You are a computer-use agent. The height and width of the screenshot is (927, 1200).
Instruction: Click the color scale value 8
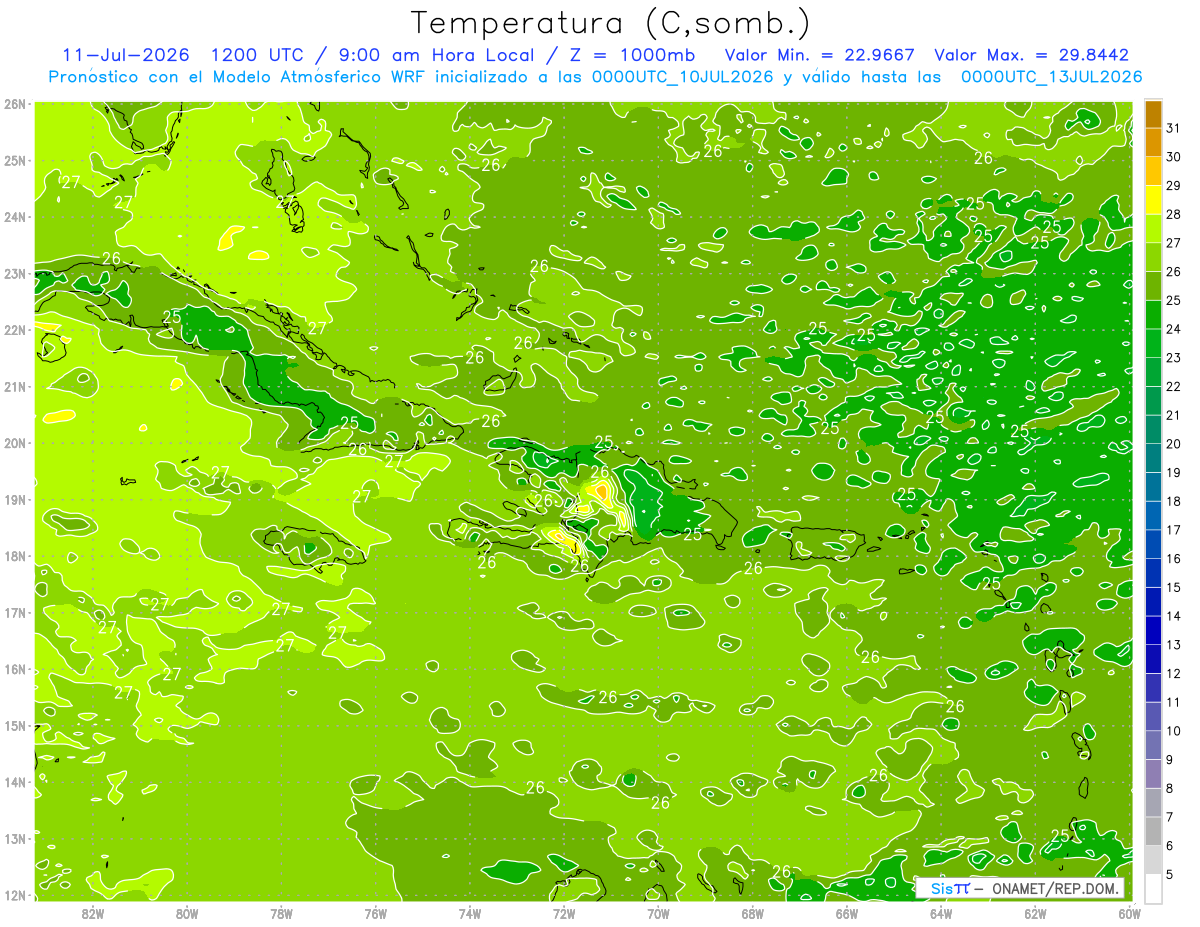click(x=1171, y=789)
